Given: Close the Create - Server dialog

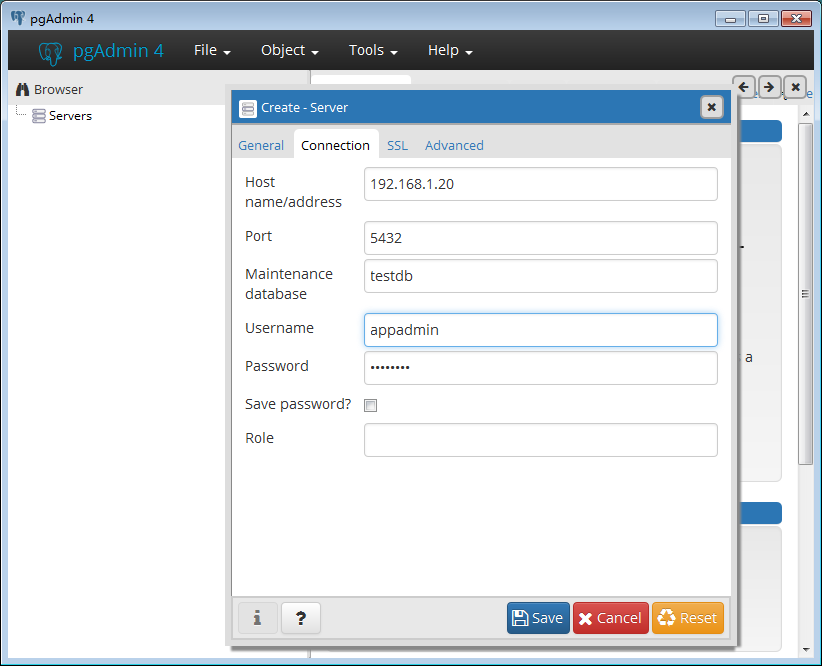Looking at the screenshot, I should tap(711, 107).
